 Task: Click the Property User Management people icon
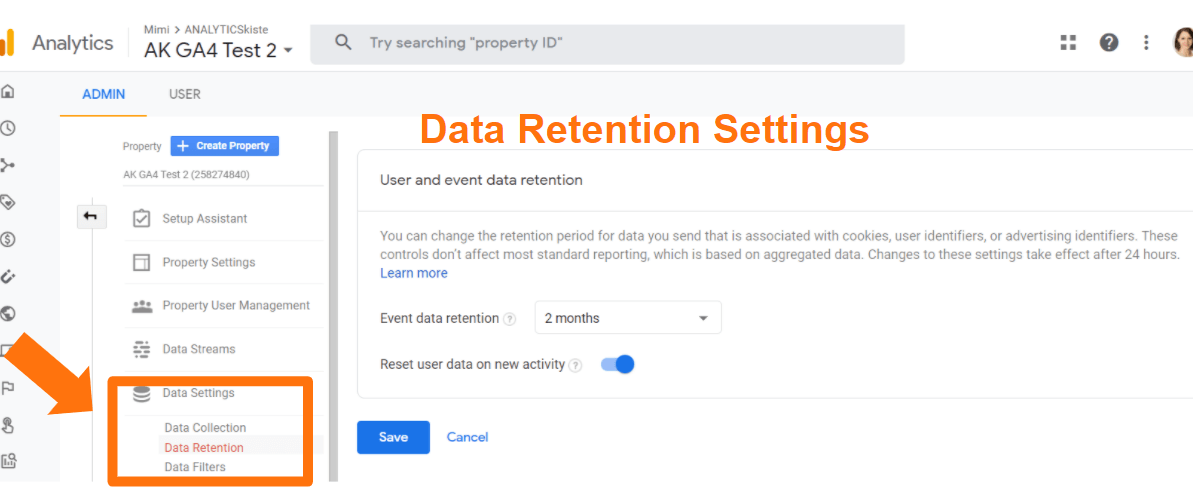tap(142, 305)
